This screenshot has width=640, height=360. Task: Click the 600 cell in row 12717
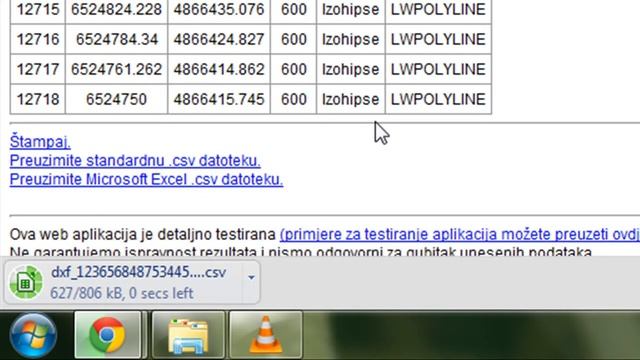click(x=293, y=69)
